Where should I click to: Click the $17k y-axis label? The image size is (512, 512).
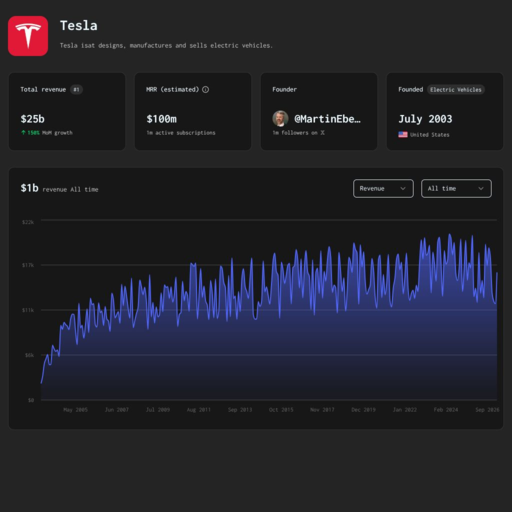[x=28, y=265]
